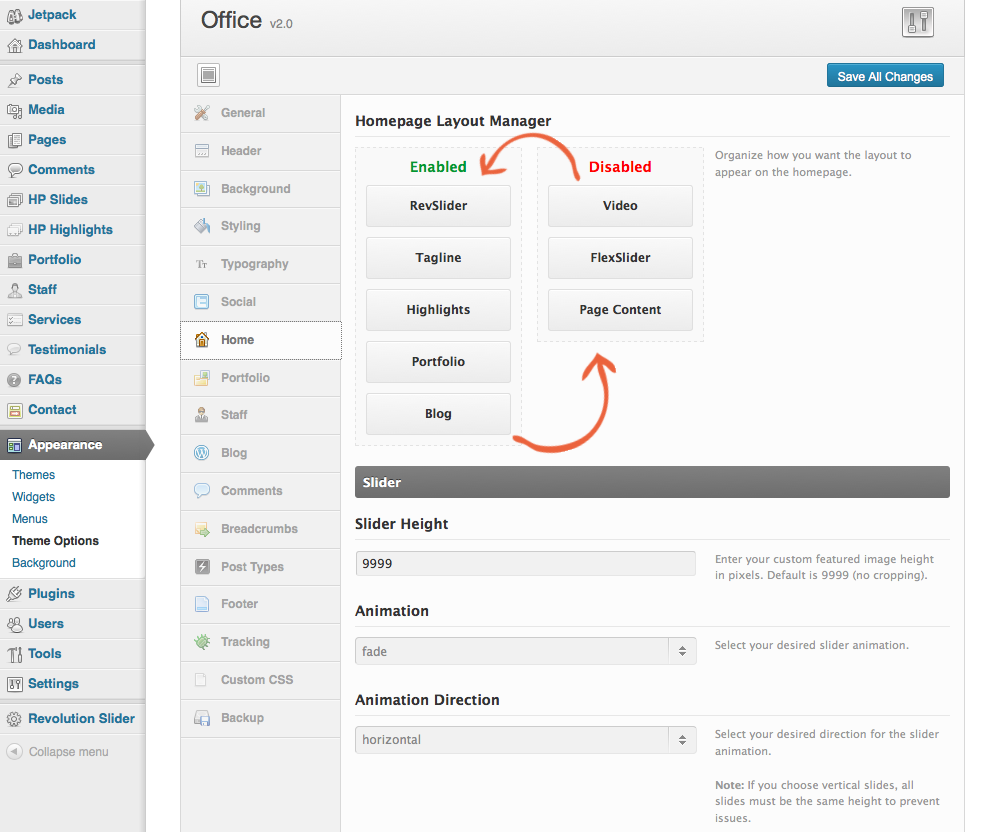
Task: Click the Tools icon in the admin menu
Action: (x=14, y=654)
